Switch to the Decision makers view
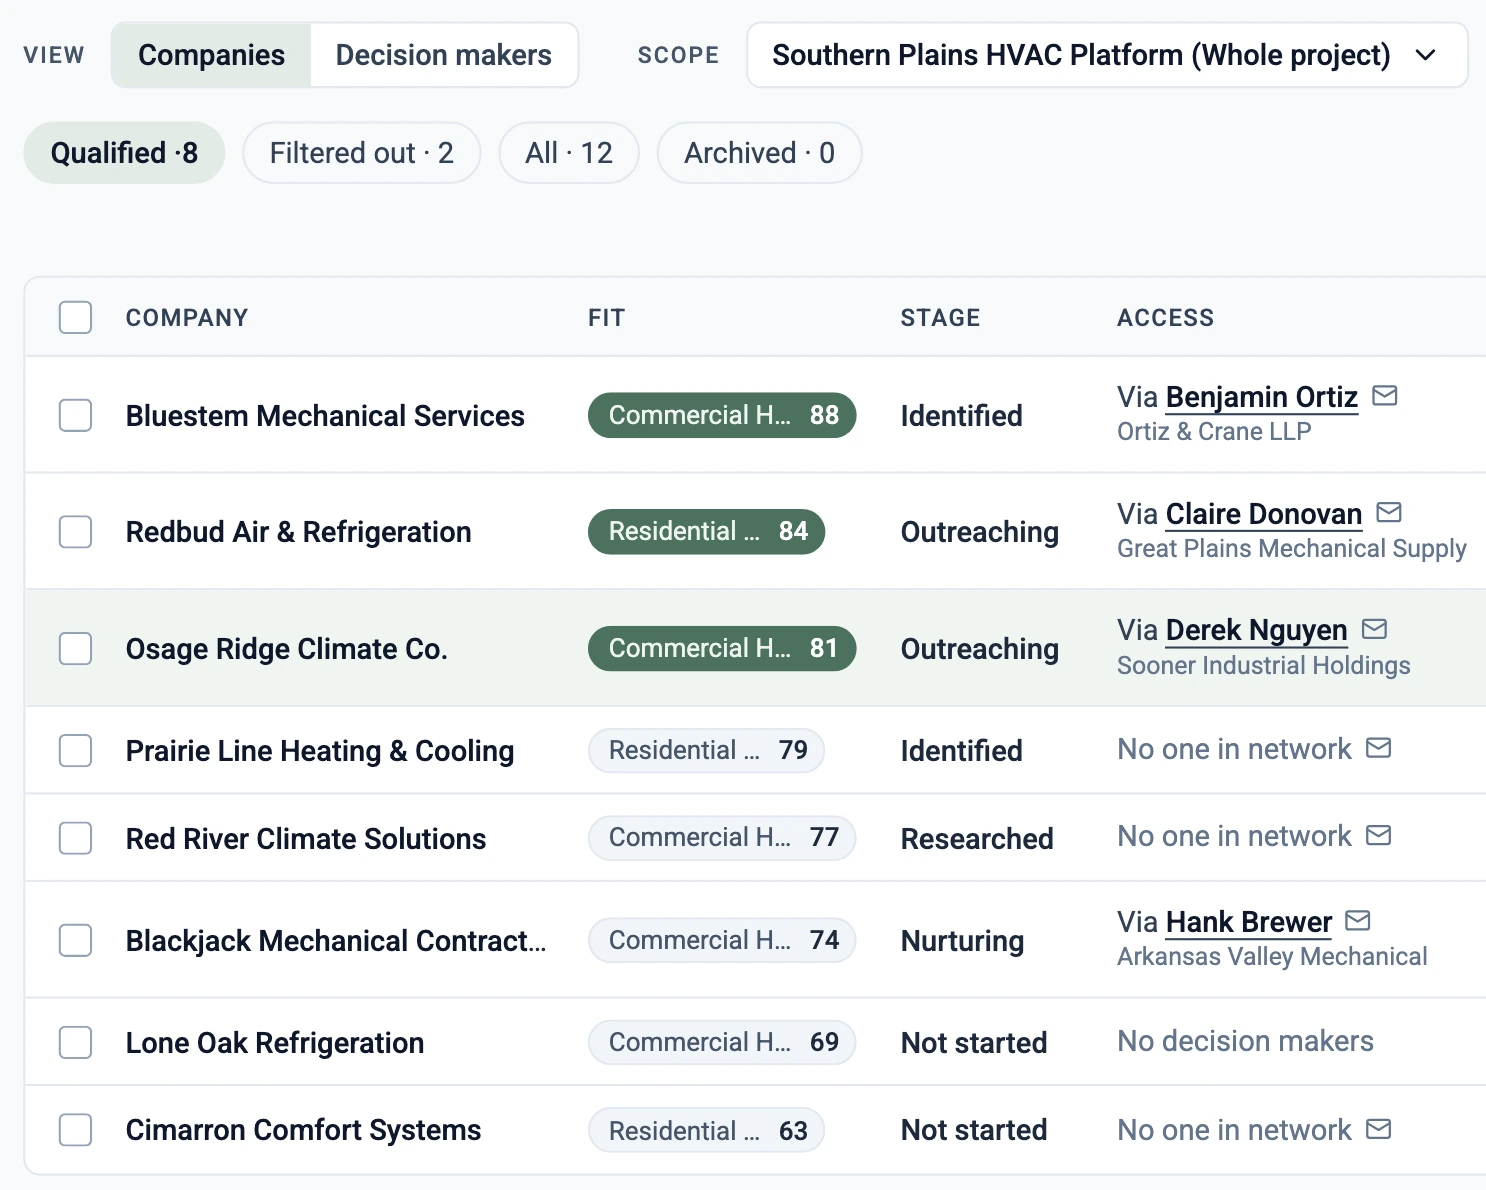Viewport: 1486px width, 1190px height. 444,55
